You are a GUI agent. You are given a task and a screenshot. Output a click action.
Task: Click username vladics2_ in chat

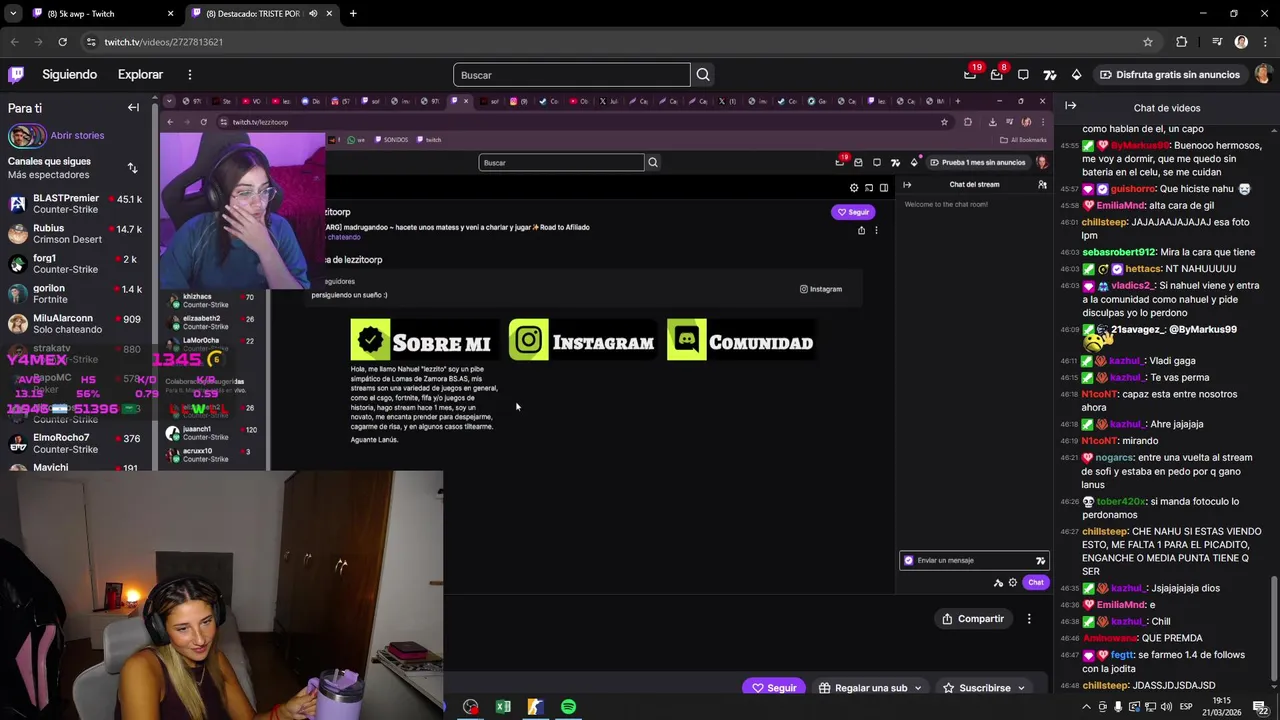tap(1133, 286)
